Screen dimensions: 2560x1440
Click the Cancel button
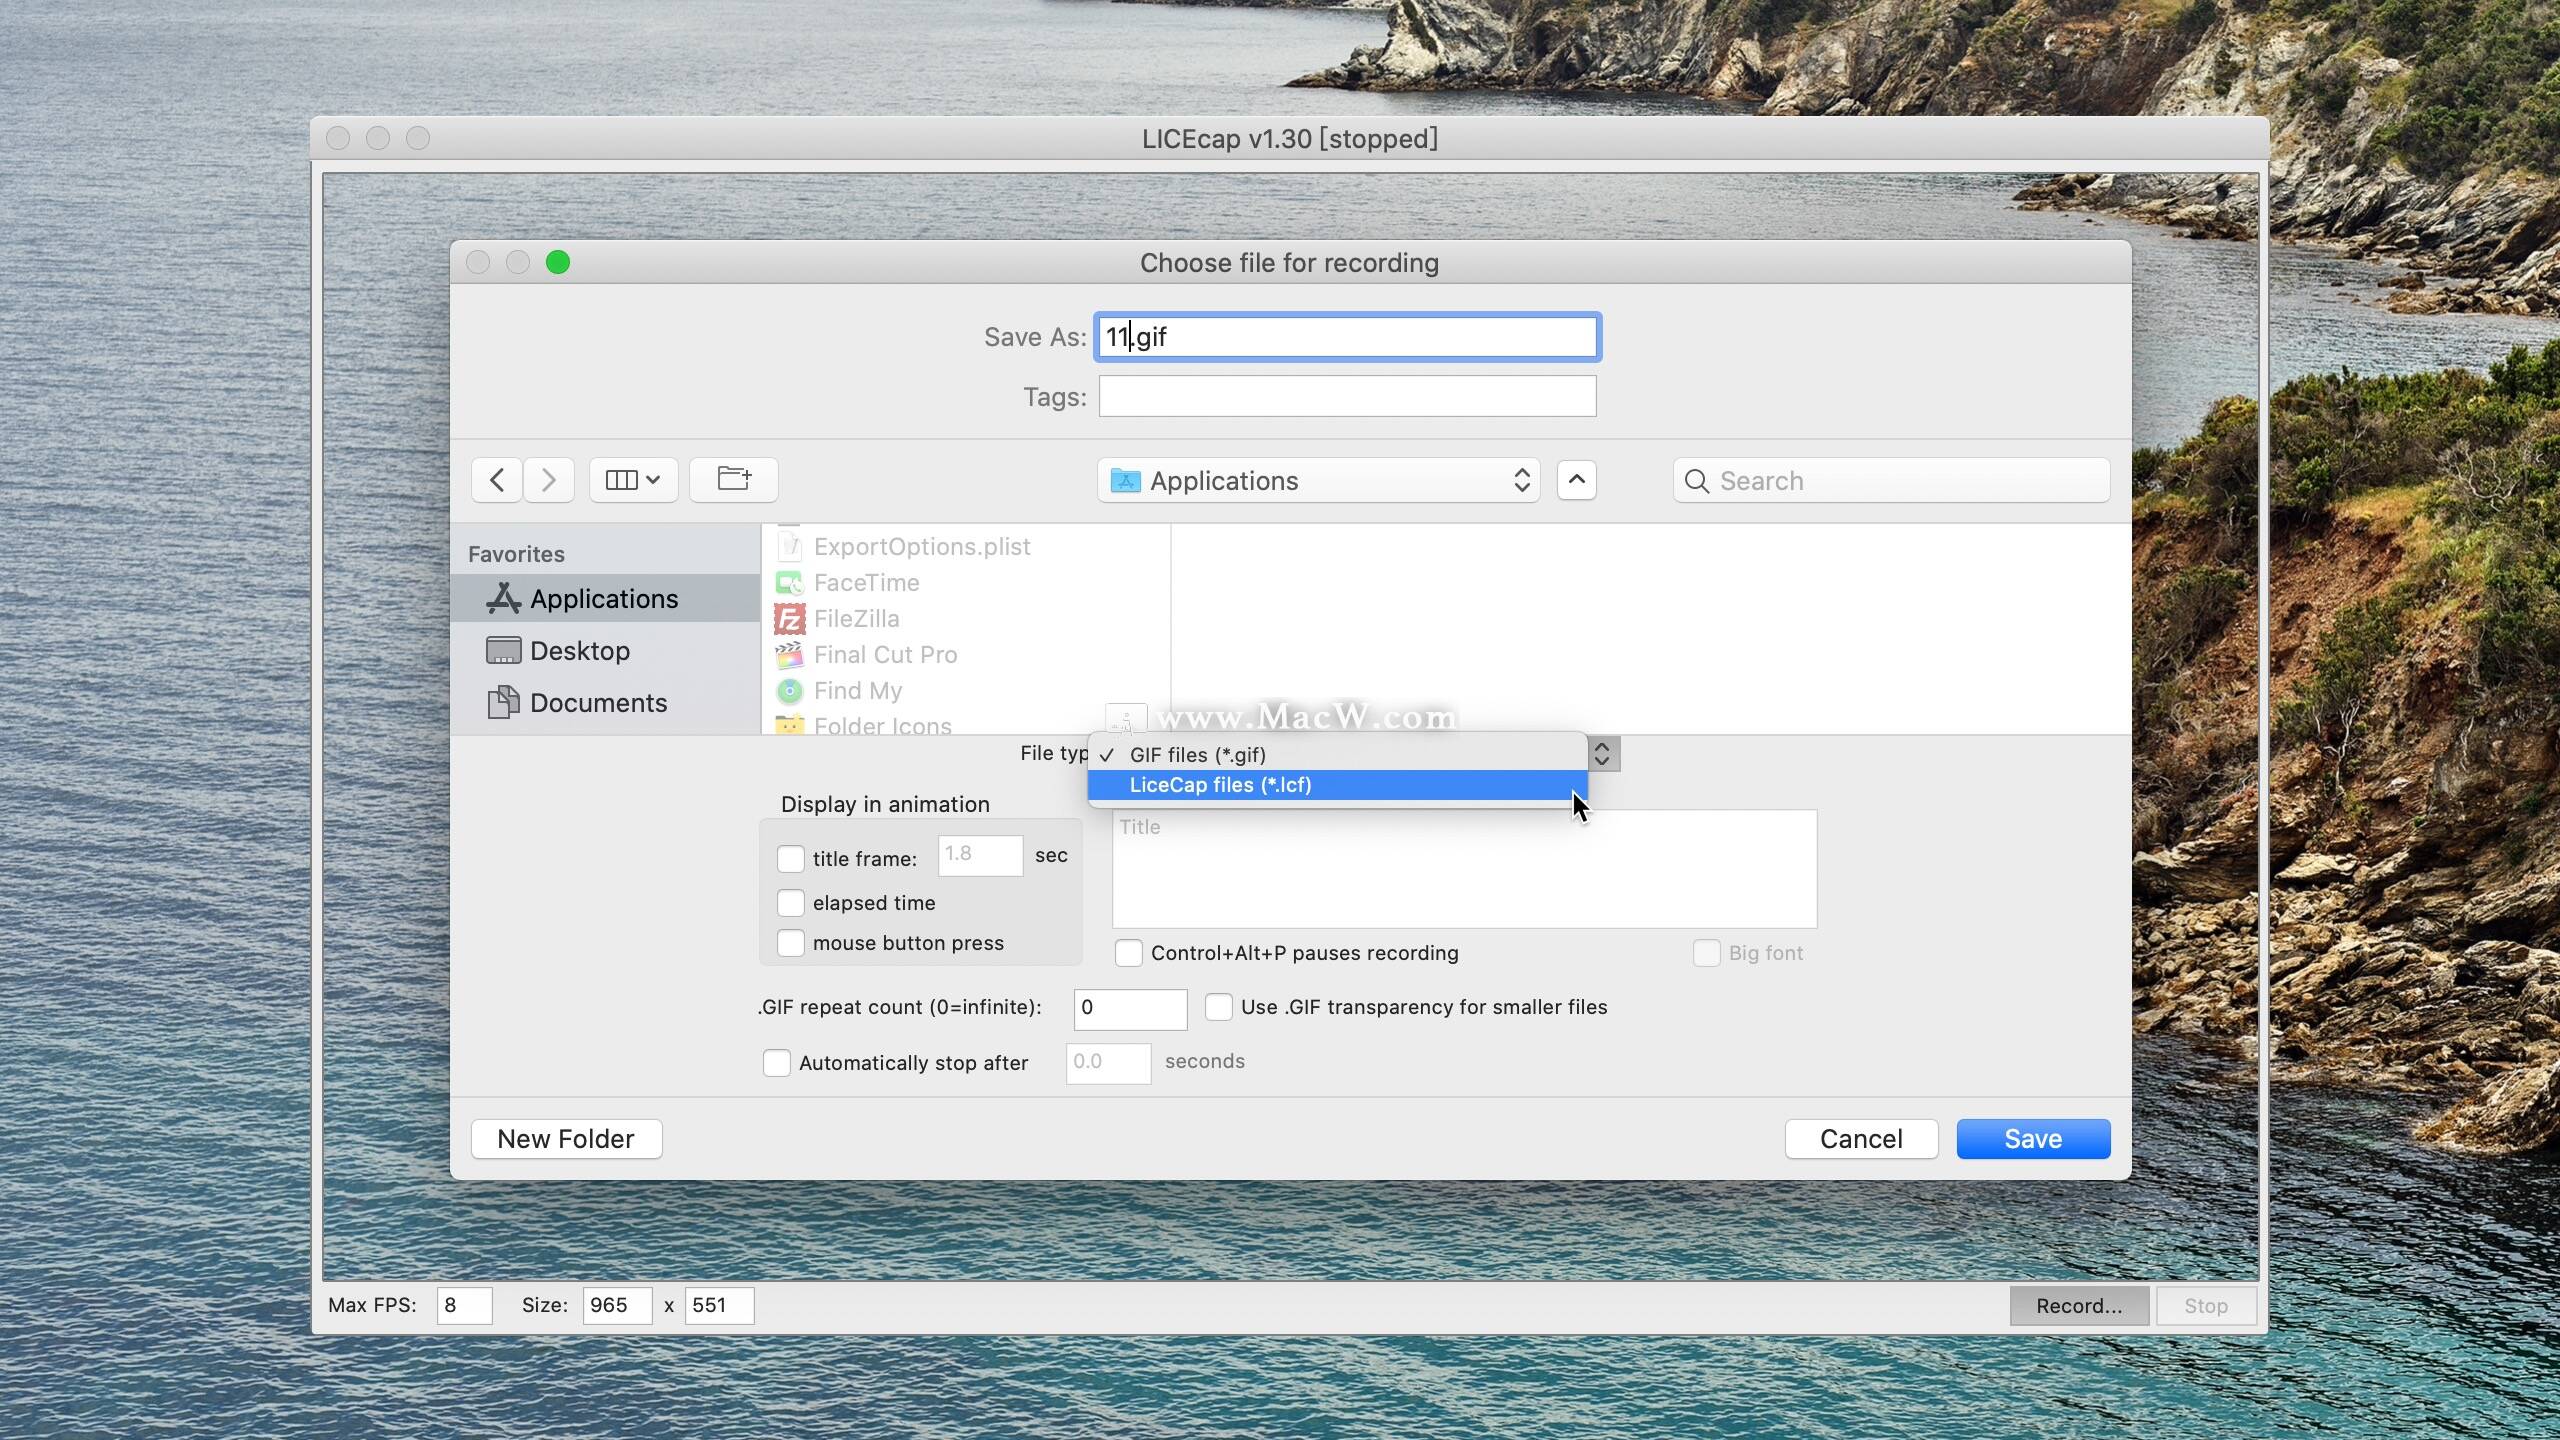[x=1860, y=1138]
